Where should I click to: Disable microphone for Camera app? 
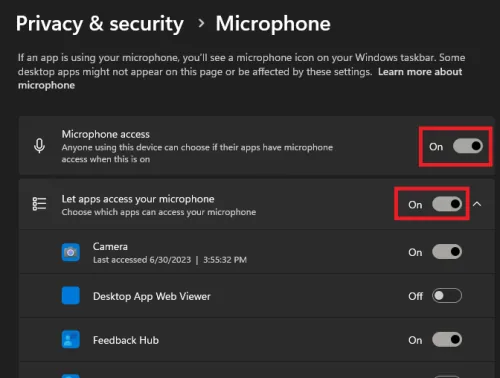tap(447, 252)
